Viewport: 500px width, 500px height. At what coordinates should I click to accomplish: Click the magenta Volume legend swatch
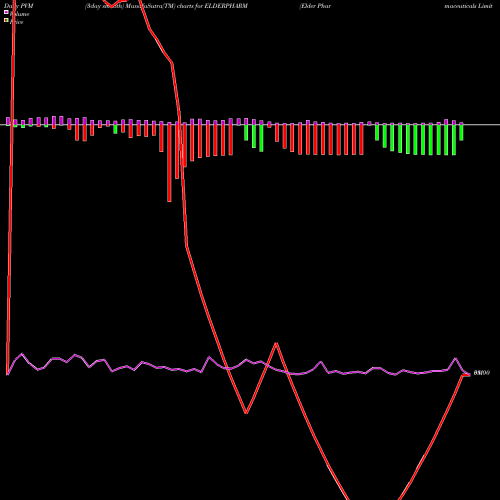click(6, 12)
